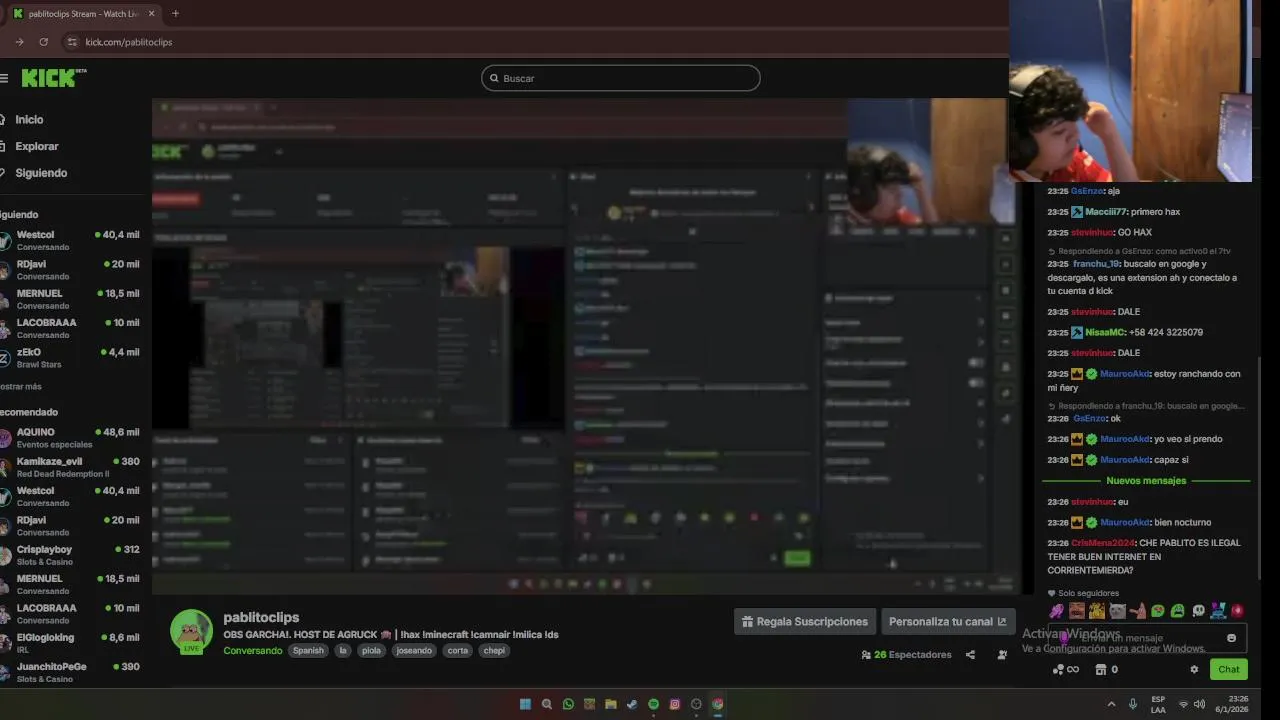Open File Explorer from the taskbar

pos(611,704)
